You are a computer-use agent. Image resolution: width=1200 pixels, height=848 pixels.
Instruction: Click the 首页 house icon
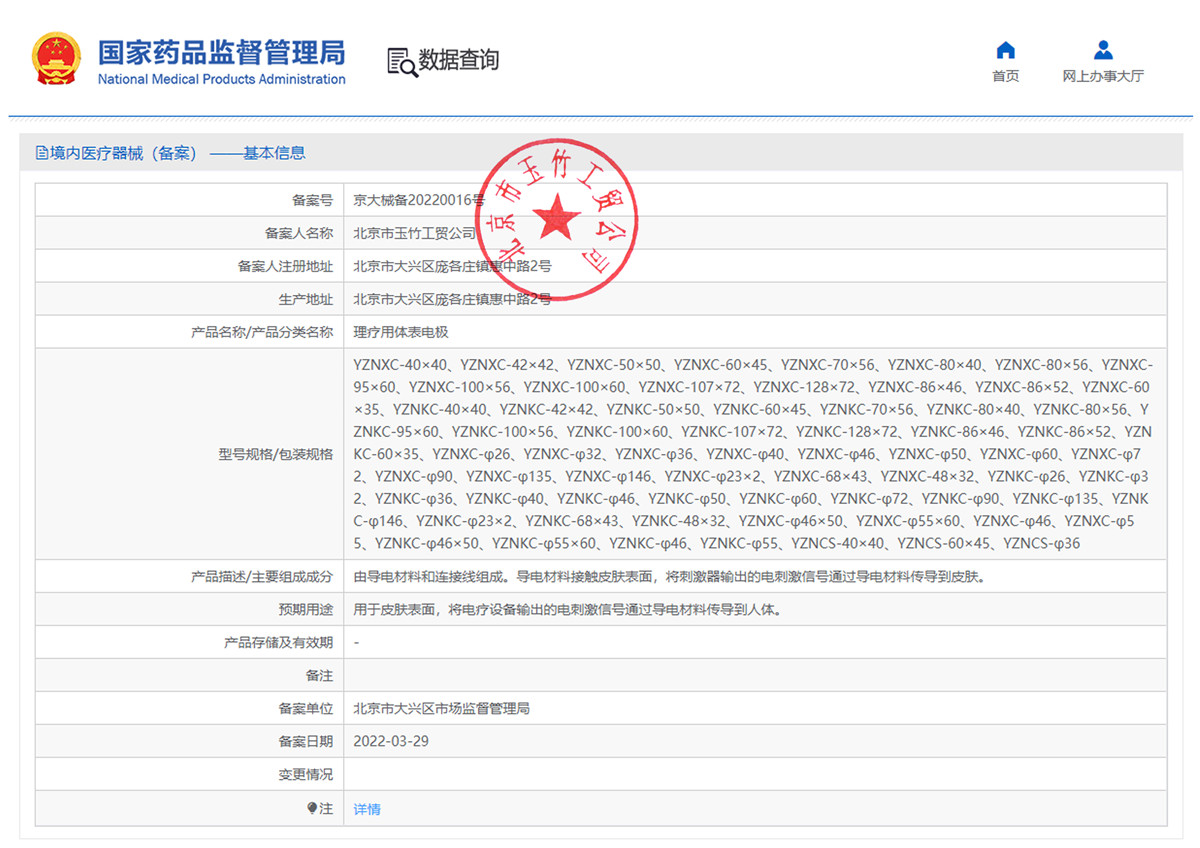coord(1006,50)
